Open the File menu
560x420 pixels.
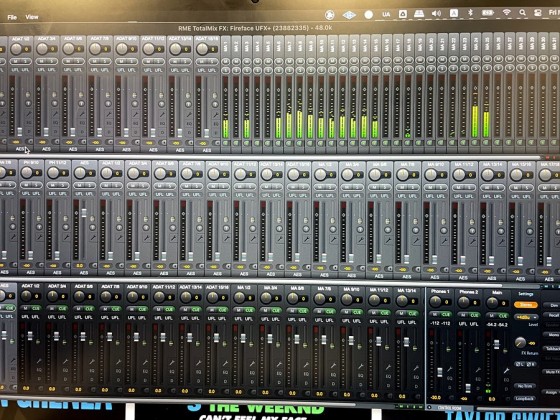pyautogui.click(x=12, y=17)
